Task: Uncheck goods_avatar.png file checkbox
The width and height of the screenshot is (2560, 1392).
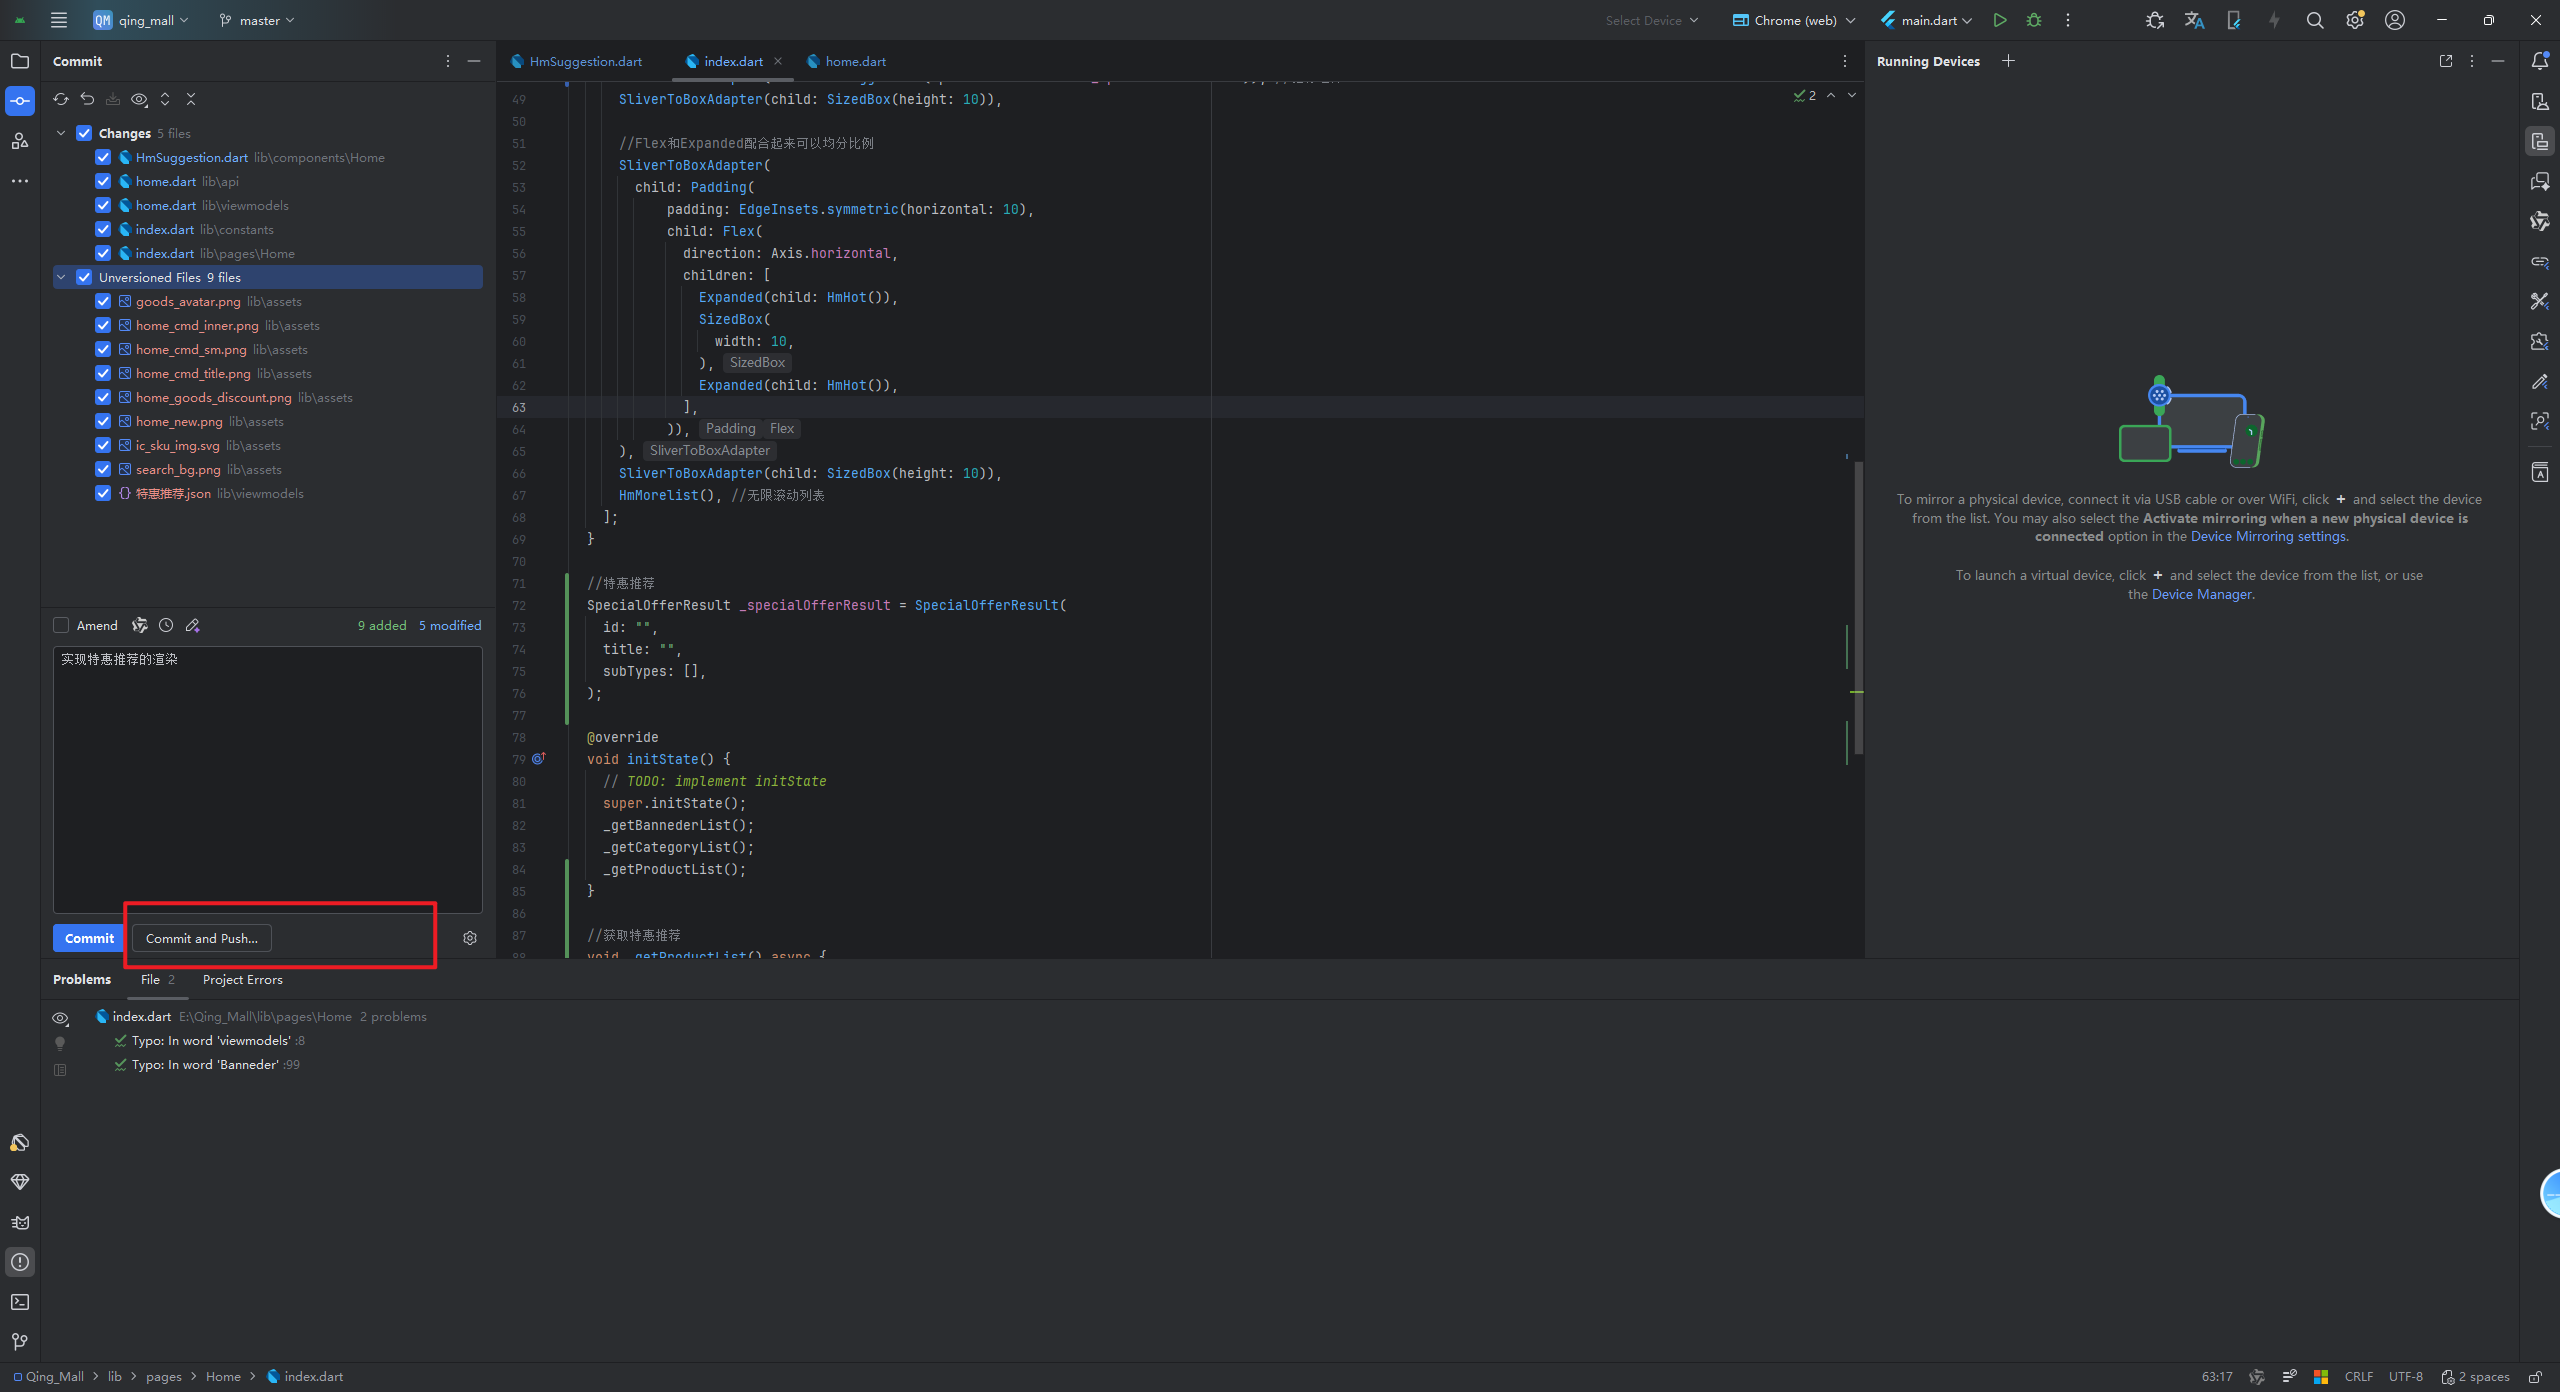Action: (x=103, y=301)
